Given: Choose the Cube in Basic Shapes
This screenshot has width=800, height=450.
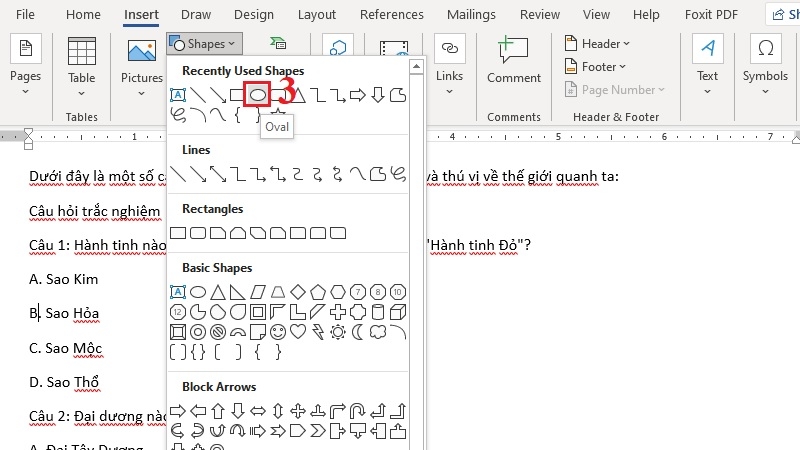Looking at the screenshot, I should (398, 312).
